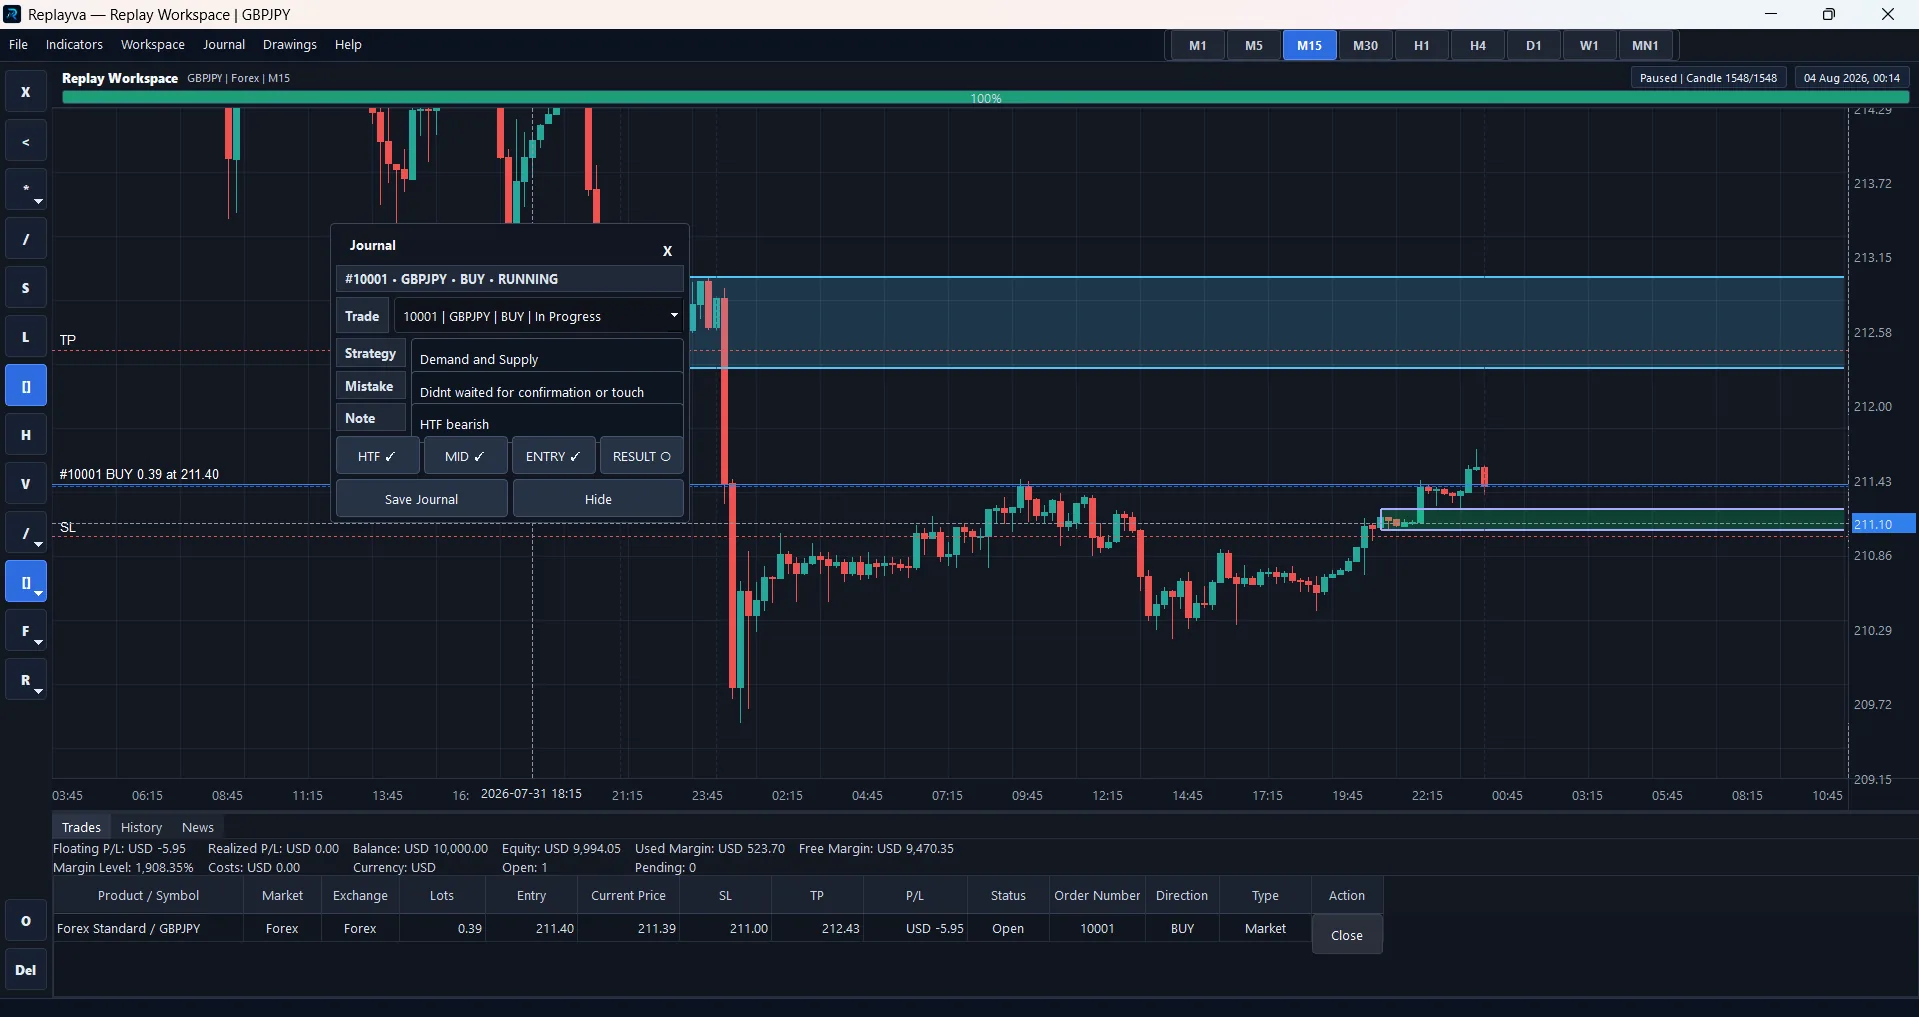Viewport: 1919px width, 1017px height.
Task: Toggle the HTF check in Journal
Action: click(377, 456)
